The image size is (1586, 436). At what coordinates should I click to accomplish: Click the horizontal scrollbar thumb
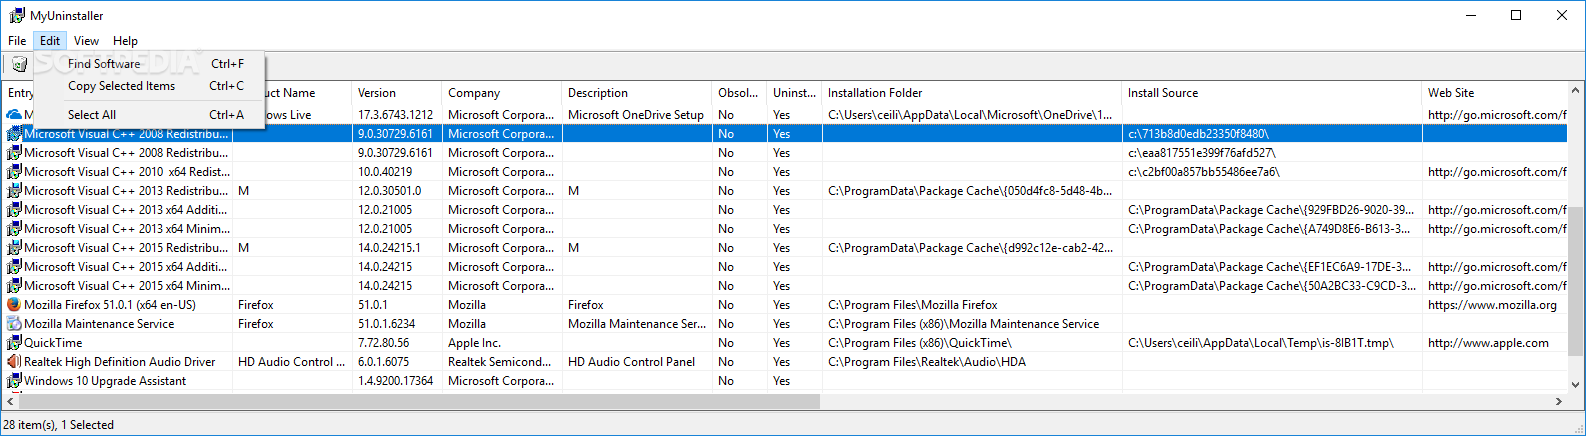[x=419, y=401]
